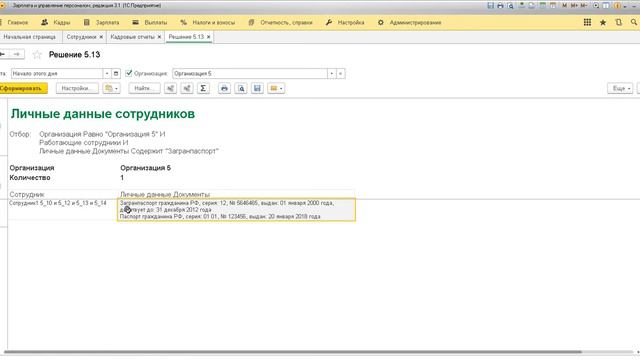The height and width of the screenshot is (360, 640).
Task: Add report to favorites with the star
Action: click(x=37, y=55)
